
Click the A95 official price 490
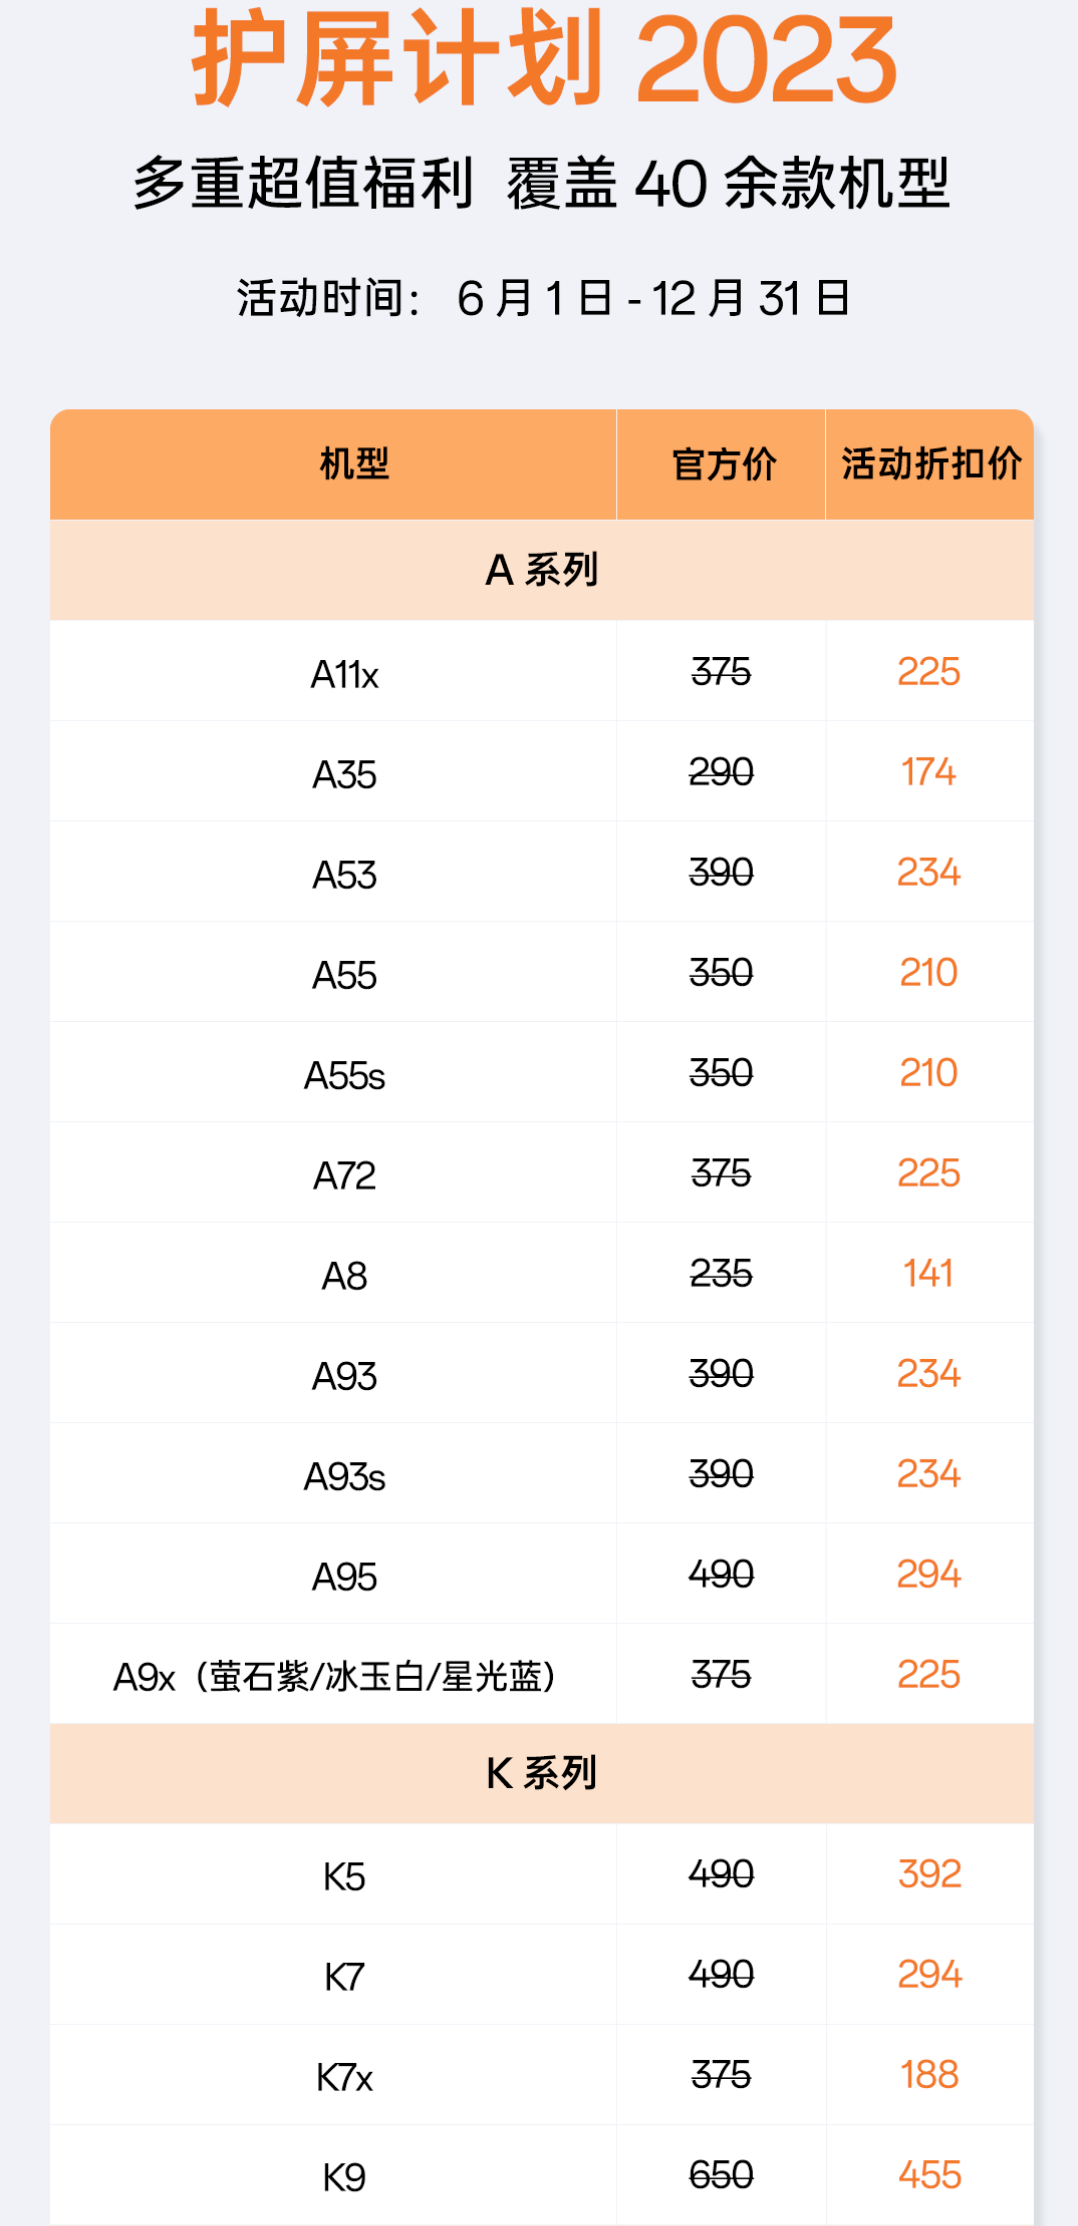click(721, 1574)
